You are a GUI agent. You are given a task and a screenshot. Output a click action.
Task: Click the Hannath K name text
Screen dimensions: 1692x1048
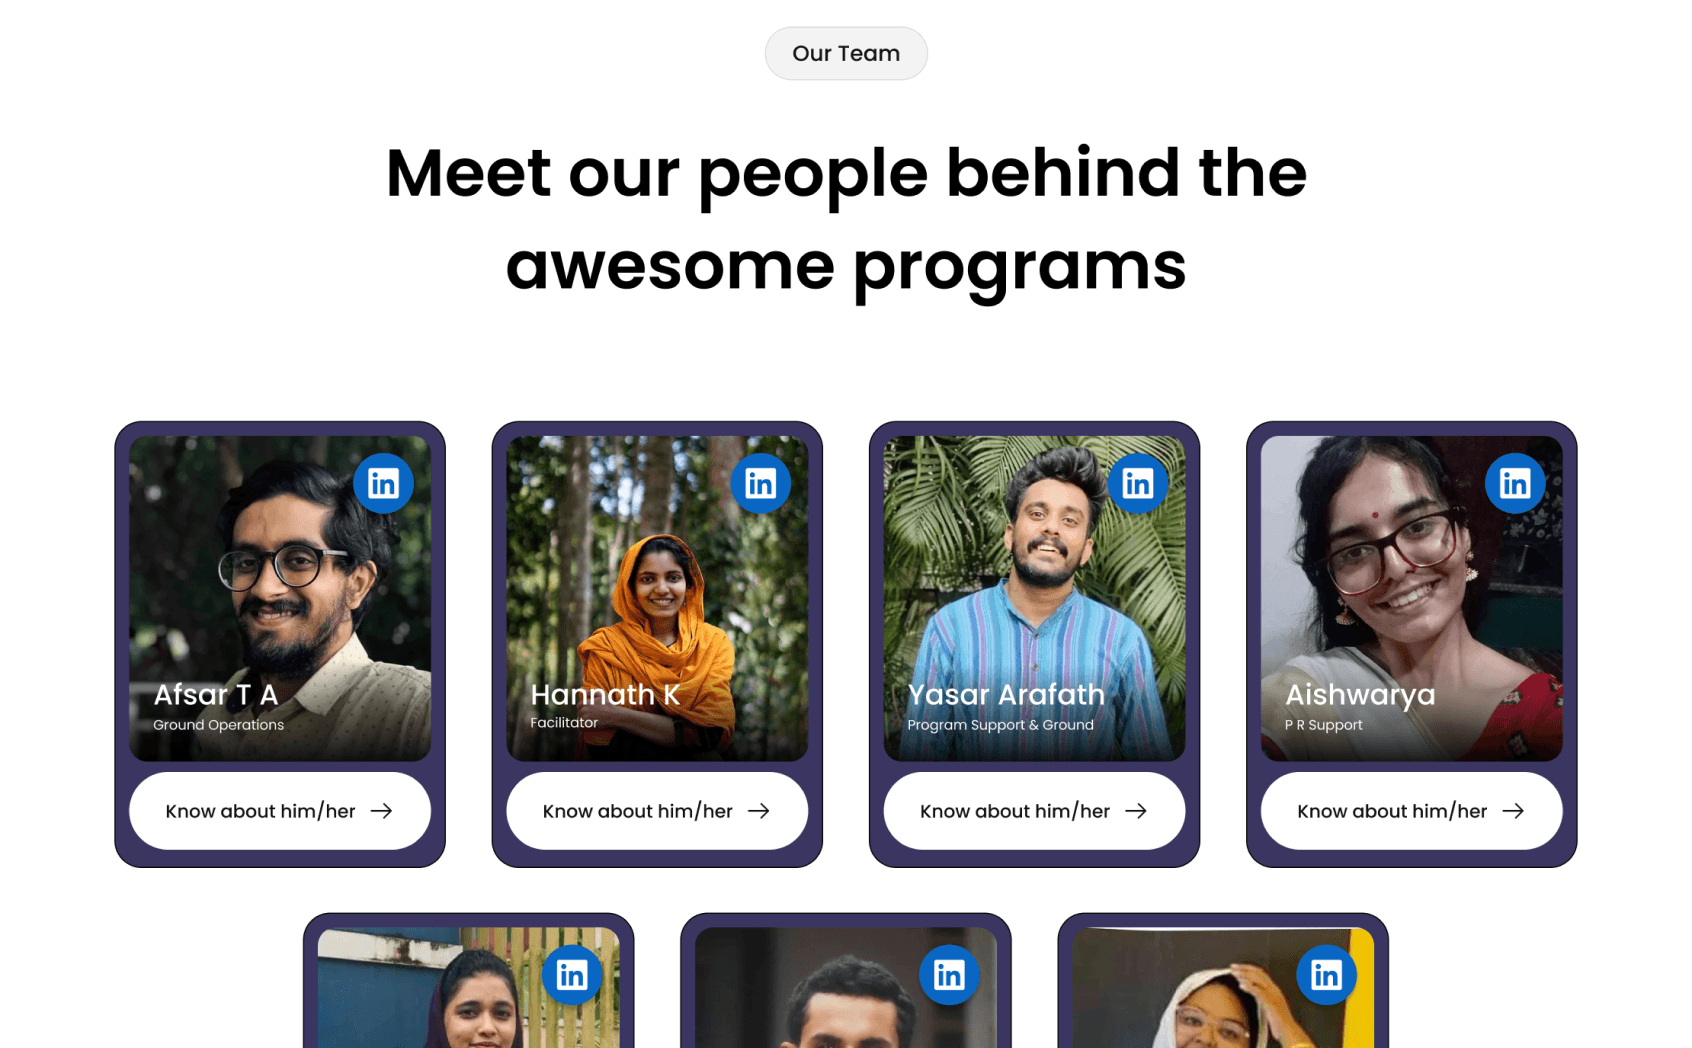605,694
